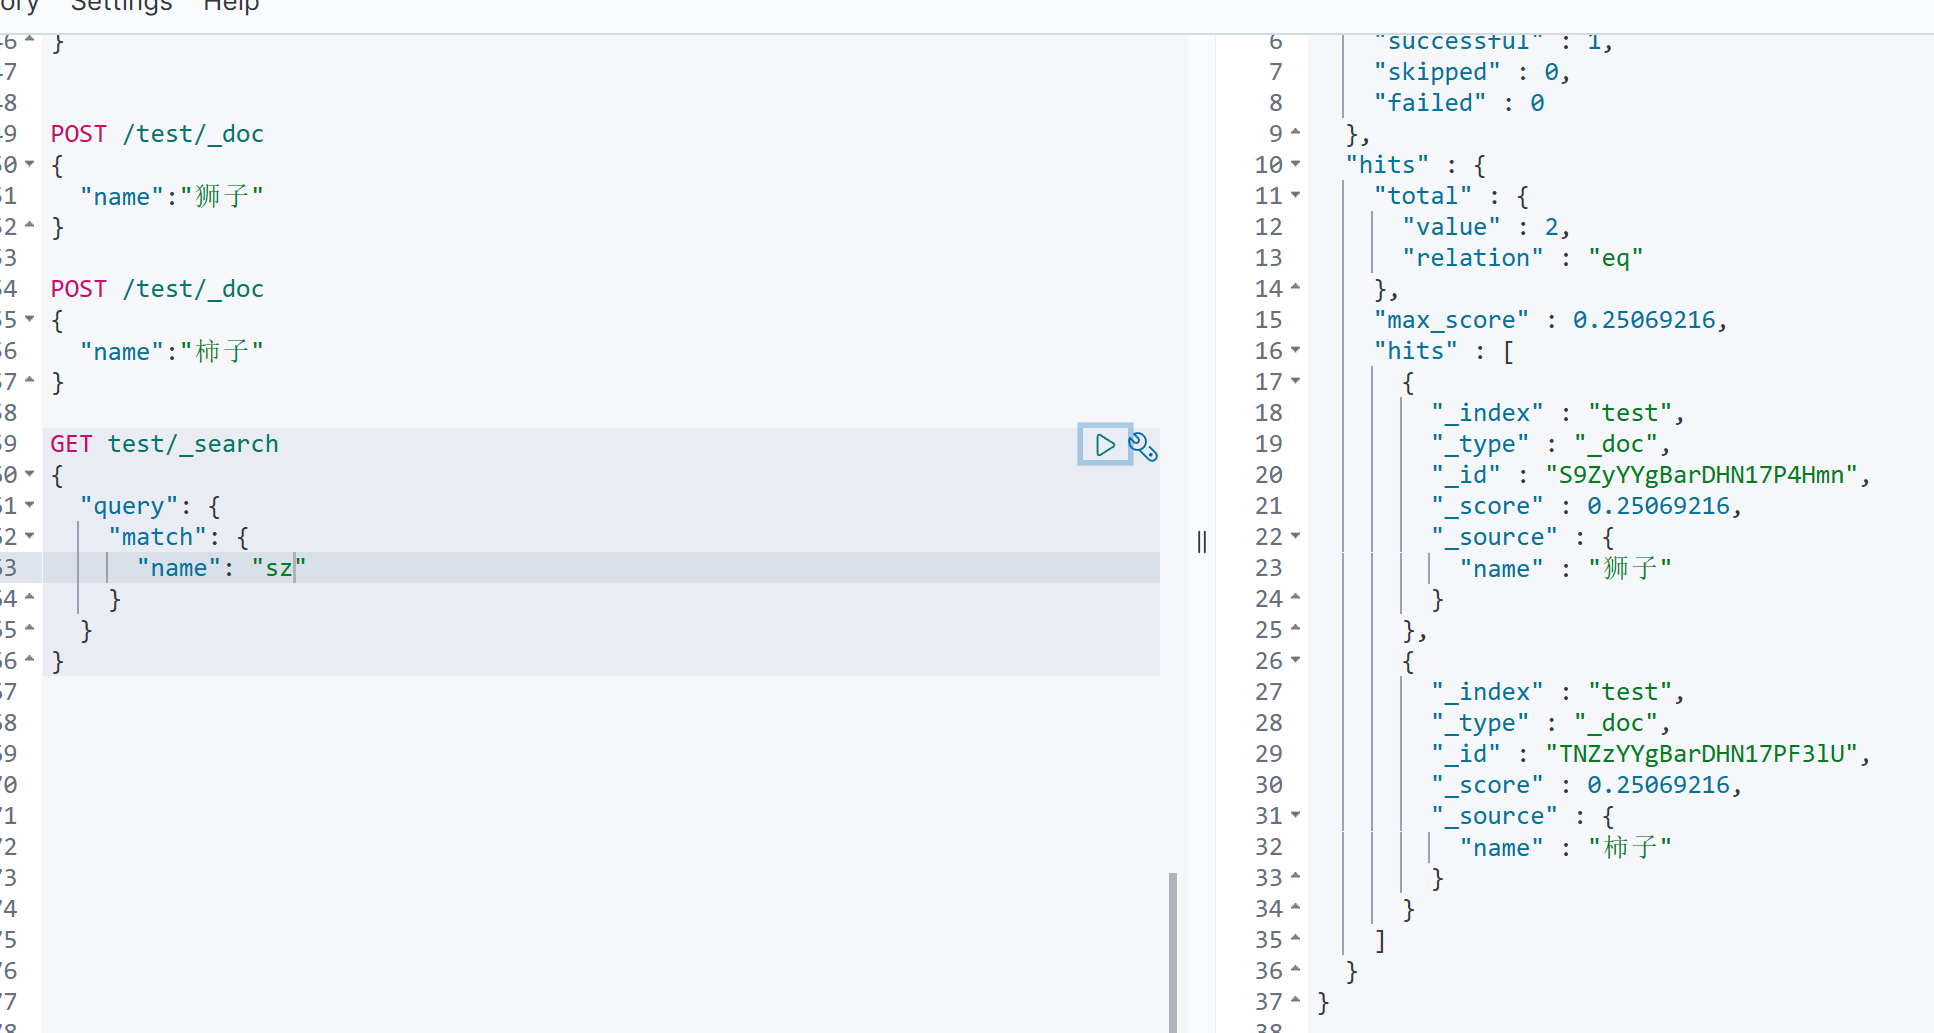Click the "name" : "狮子" response line
The image size is (1934, 1033).
point(1566,568)
